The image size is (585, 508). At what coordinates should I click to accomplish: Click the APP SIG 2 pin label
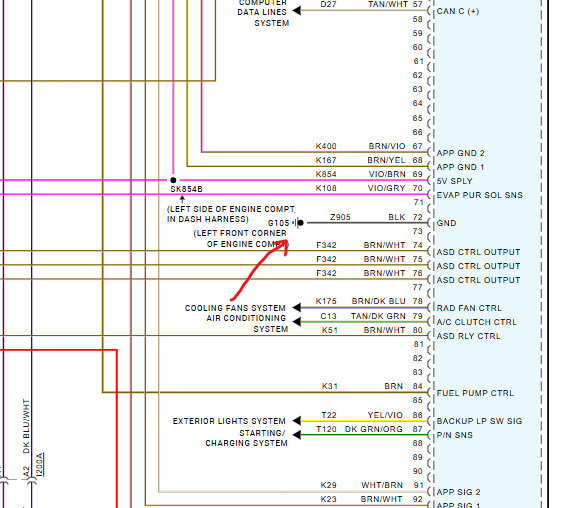click(x=458, y=492)
